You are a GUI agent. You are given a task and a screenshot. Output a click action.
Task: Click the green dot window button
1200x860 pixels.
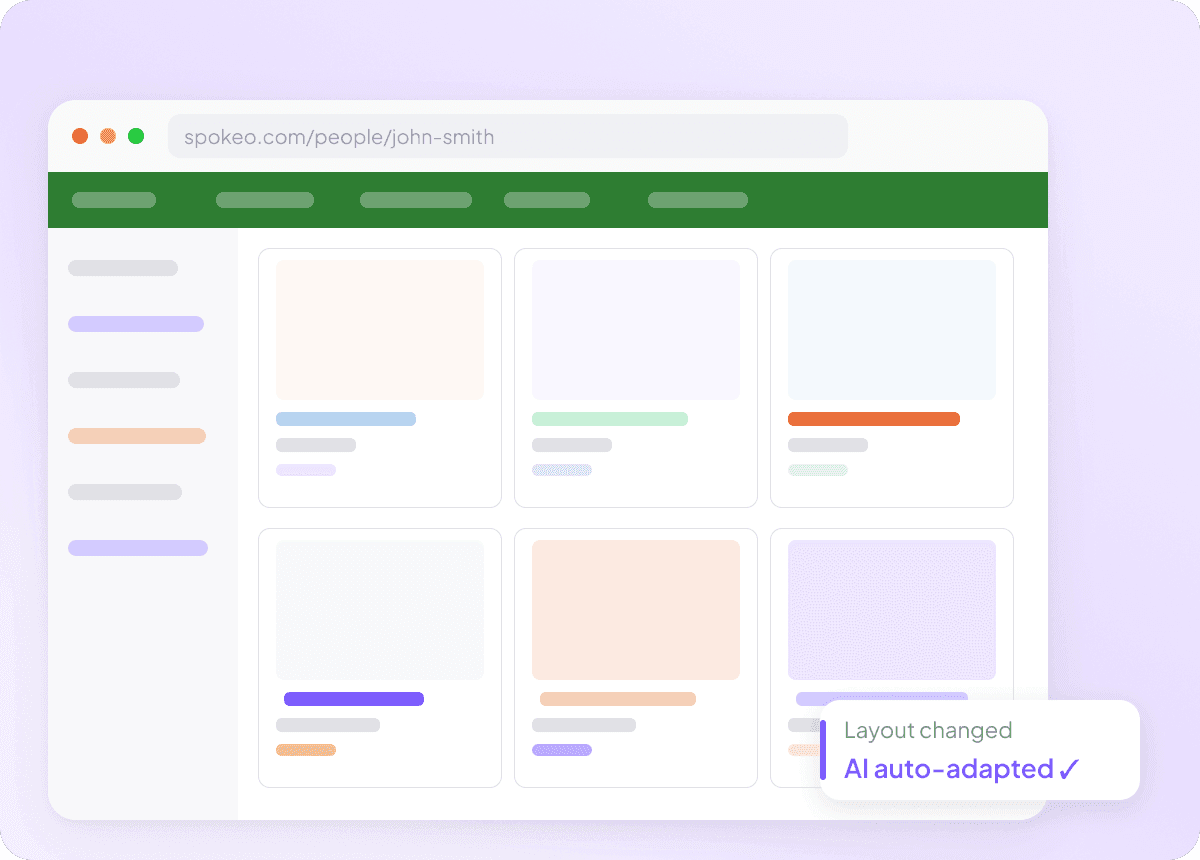click(136, 136)
